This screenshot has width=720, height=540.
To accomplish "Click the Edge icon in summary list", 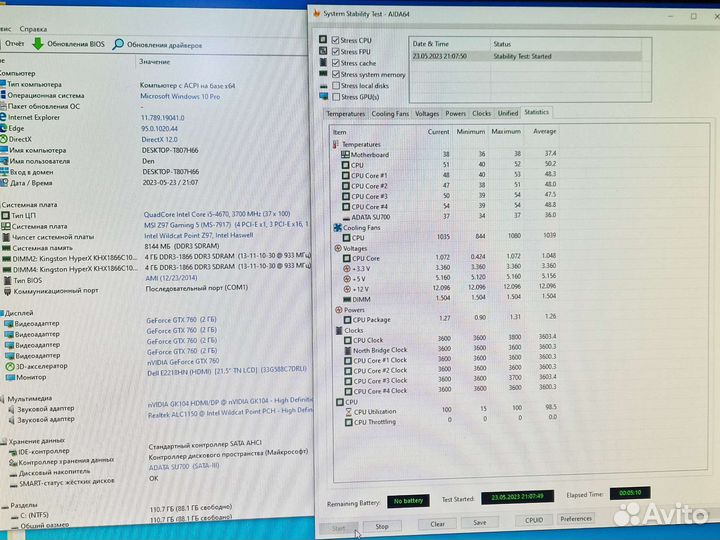I will point(4,128).
